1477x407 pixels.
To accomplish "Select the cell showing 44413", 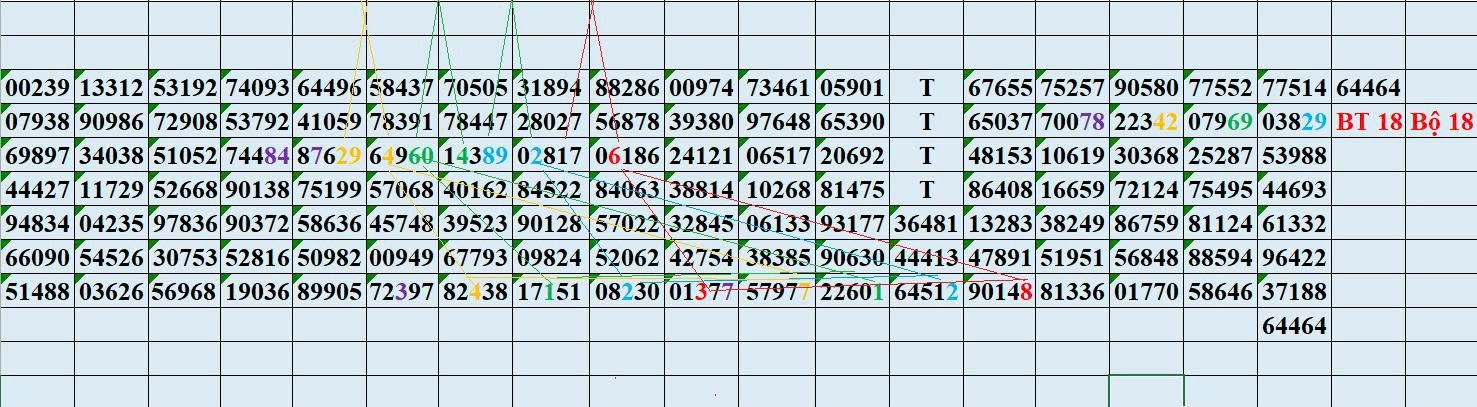I will pyautogui.click(x=926, y=258).
